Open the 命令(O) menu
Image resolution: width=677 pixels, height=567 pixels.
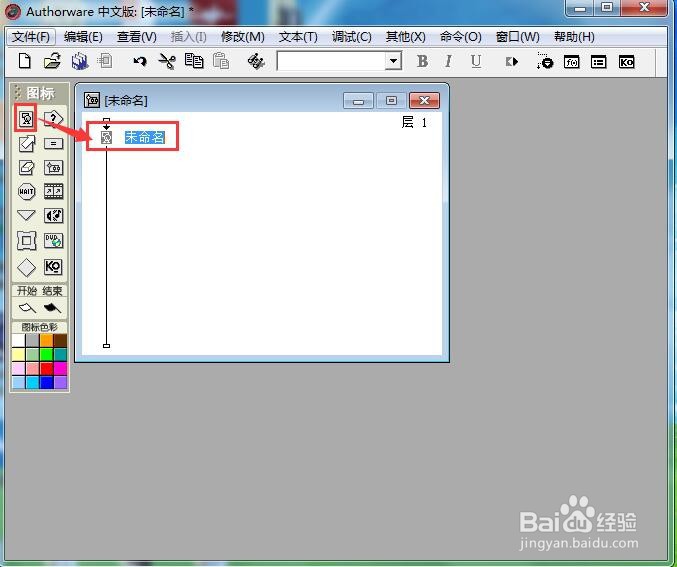[x=461, y=37]
